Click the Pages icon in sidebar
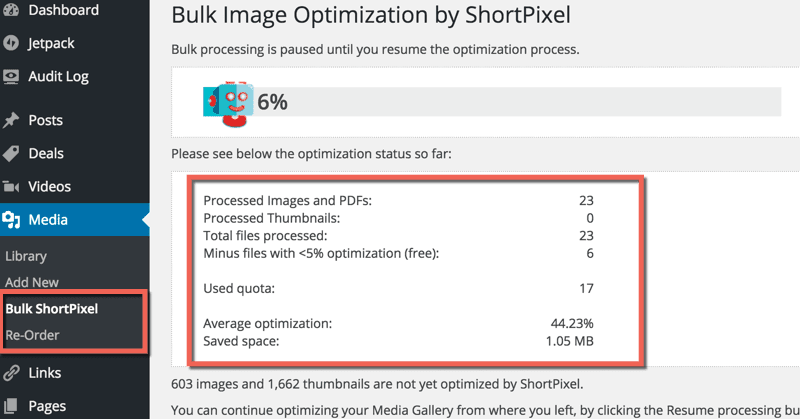Viewport: 800px width, 419px height. pos(11,406)
